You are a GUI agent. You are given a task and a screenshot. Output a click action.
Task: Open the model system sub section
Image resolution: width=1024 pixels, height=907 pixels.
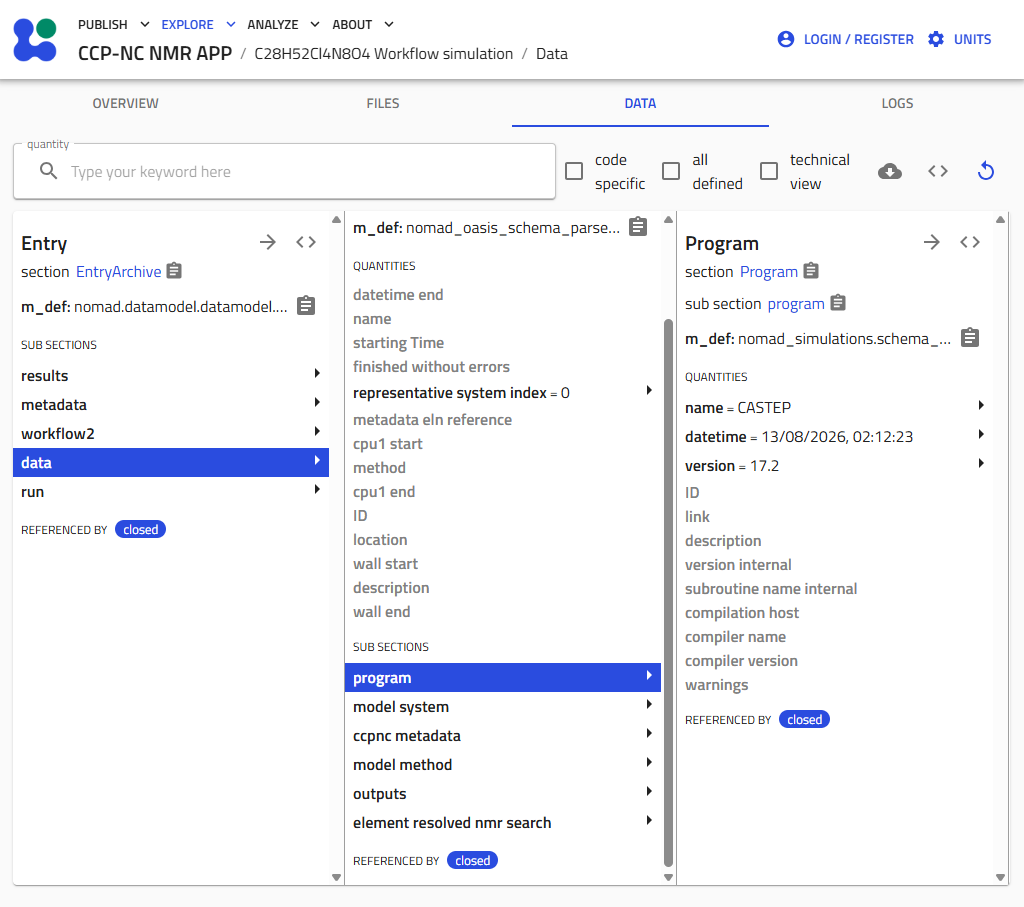(503, 707)
